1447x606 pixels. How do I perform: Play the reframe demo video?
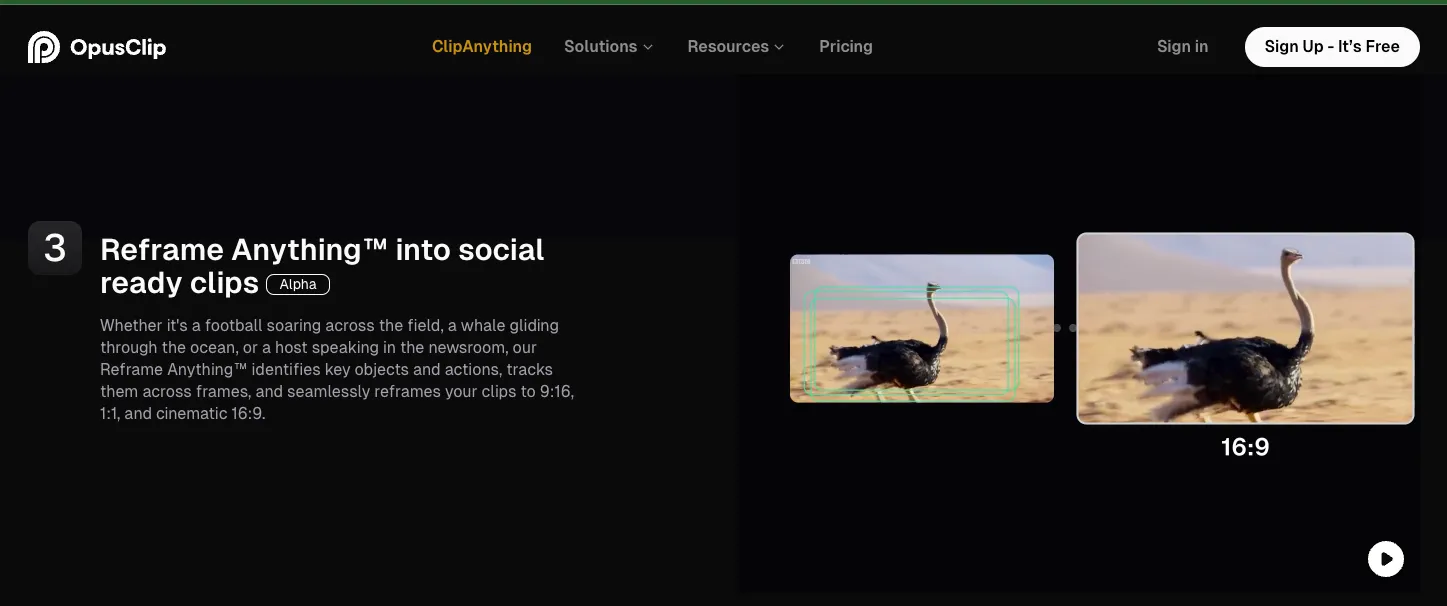click(x=1386, y=559)
